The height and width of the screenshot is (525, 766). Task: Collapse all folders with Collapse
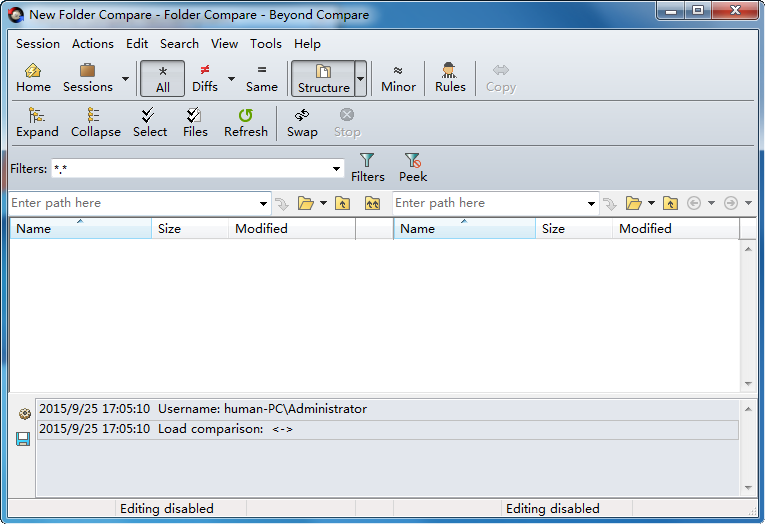click(x=96, y=123)
